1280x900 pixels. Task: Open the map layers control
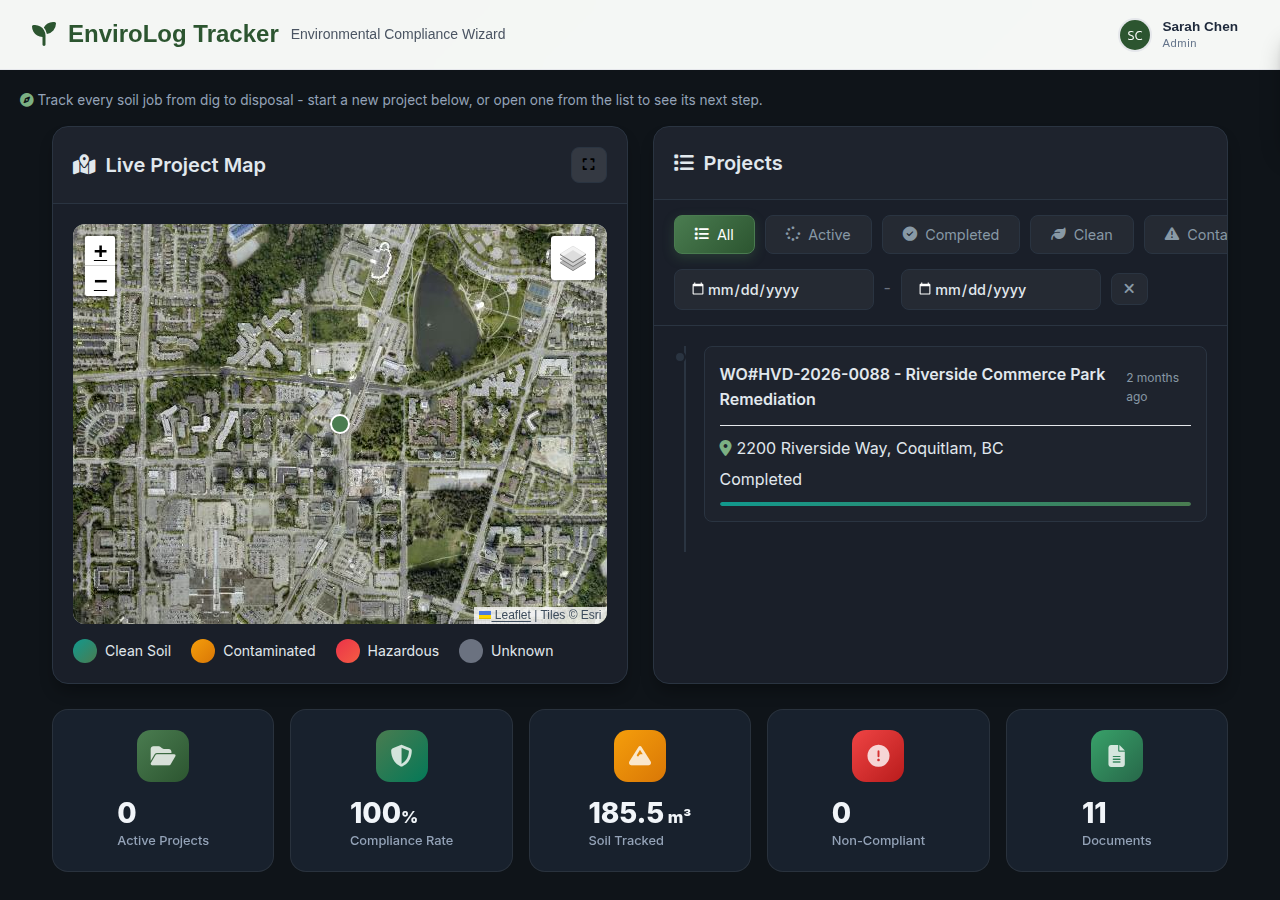pyautogui.click(x=573, y=258)
